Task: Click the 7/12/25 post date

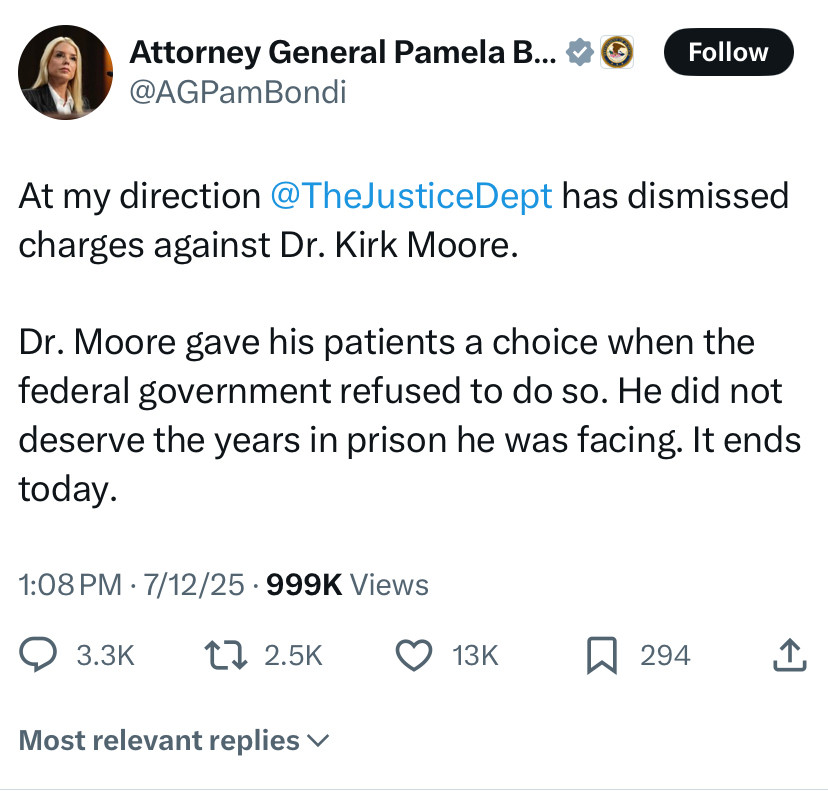Action: 194,585
